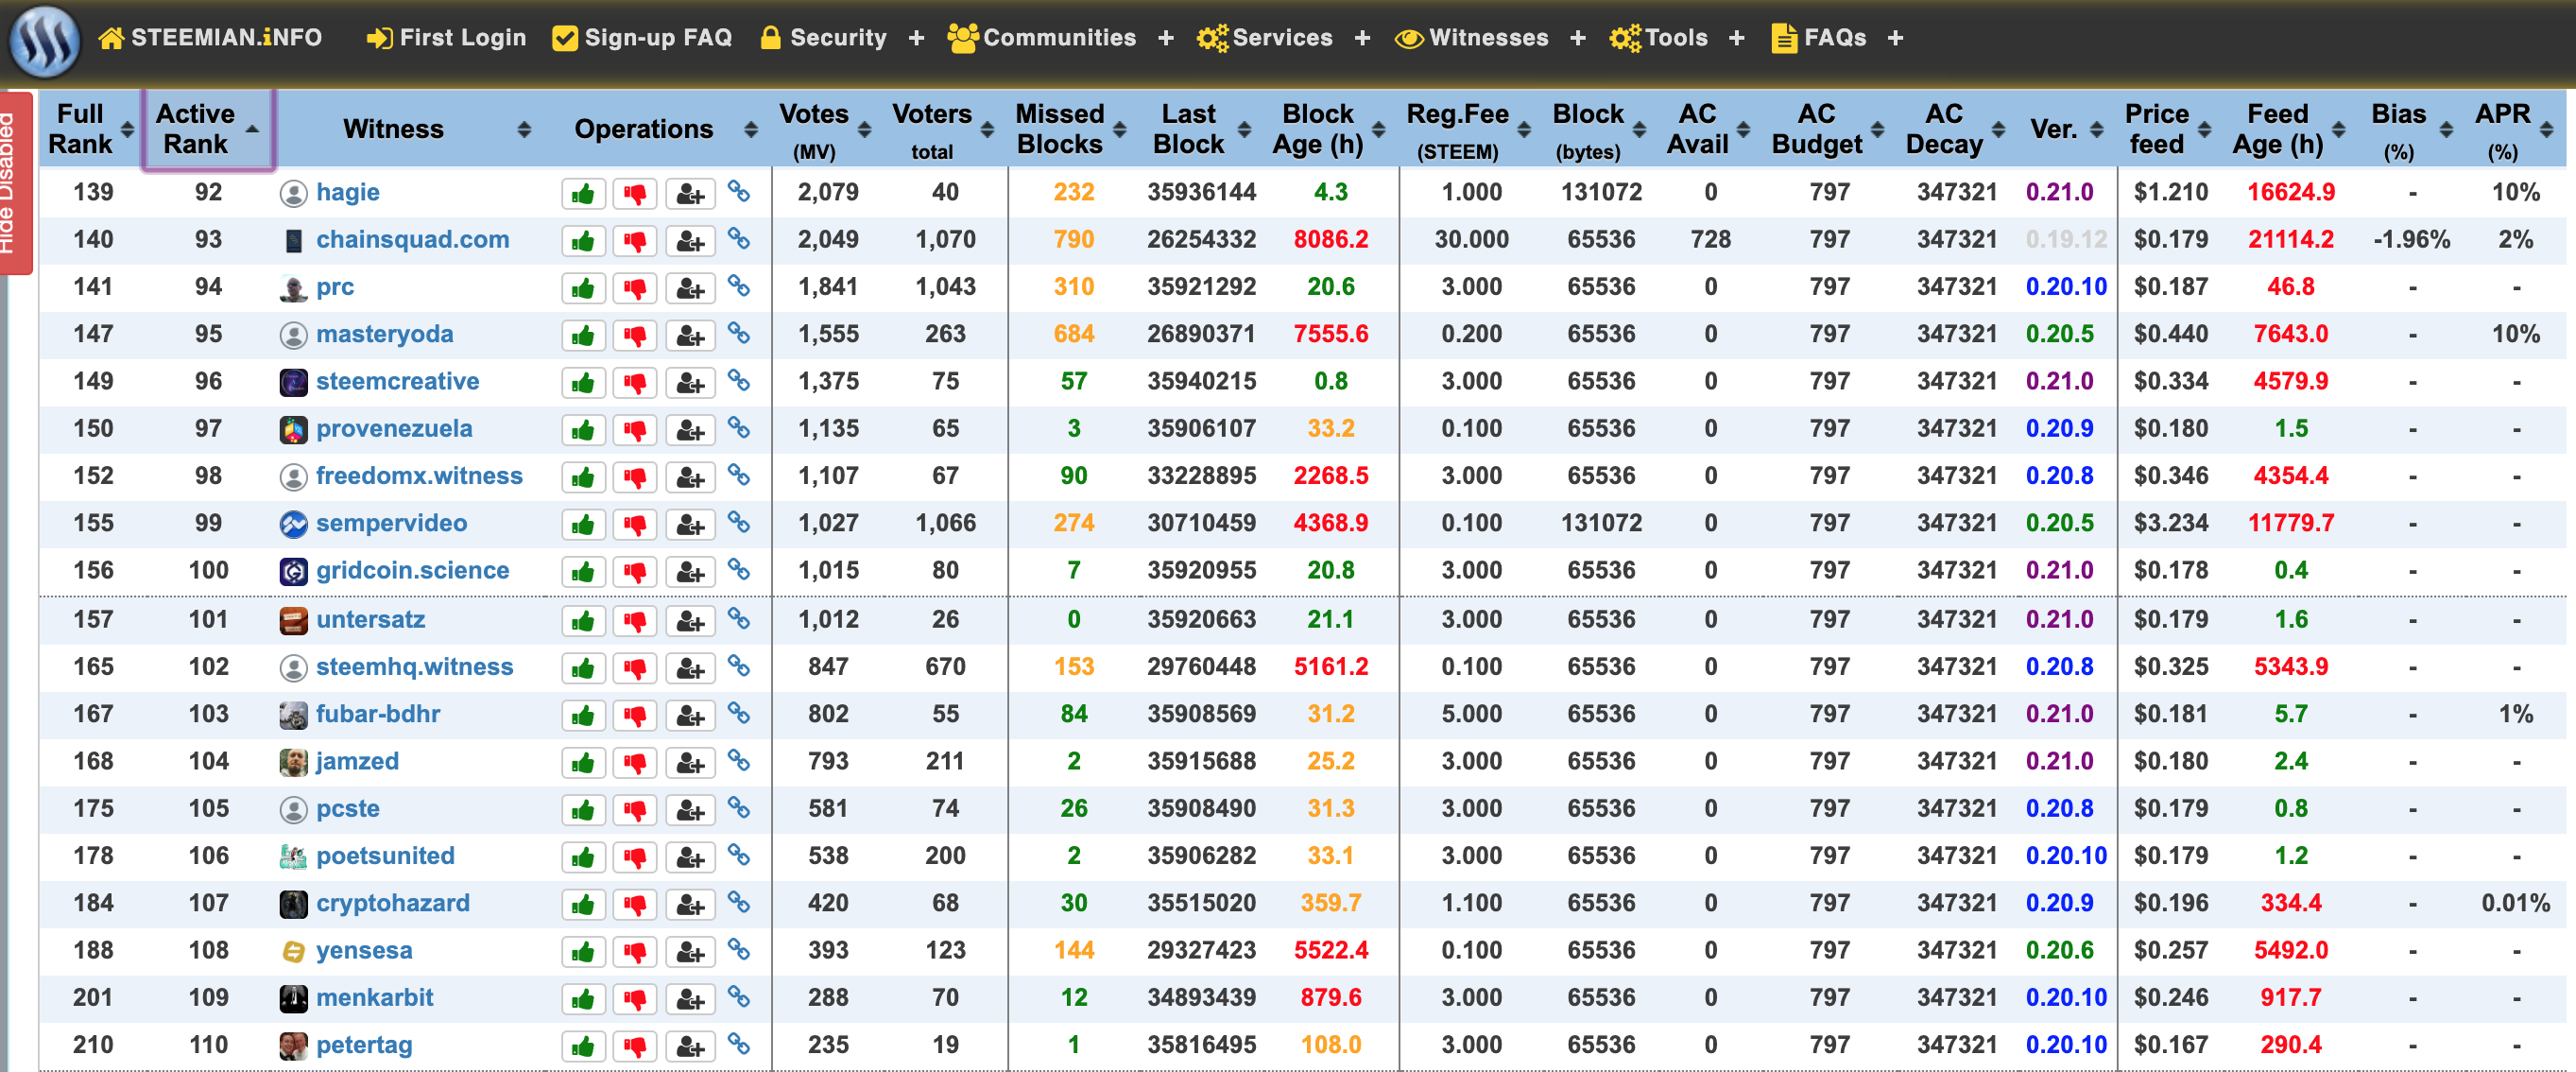Expand the Security menu plus sign
Image resolution: width=2576 pixels, height=1072 pixels.
coord(916,38)
